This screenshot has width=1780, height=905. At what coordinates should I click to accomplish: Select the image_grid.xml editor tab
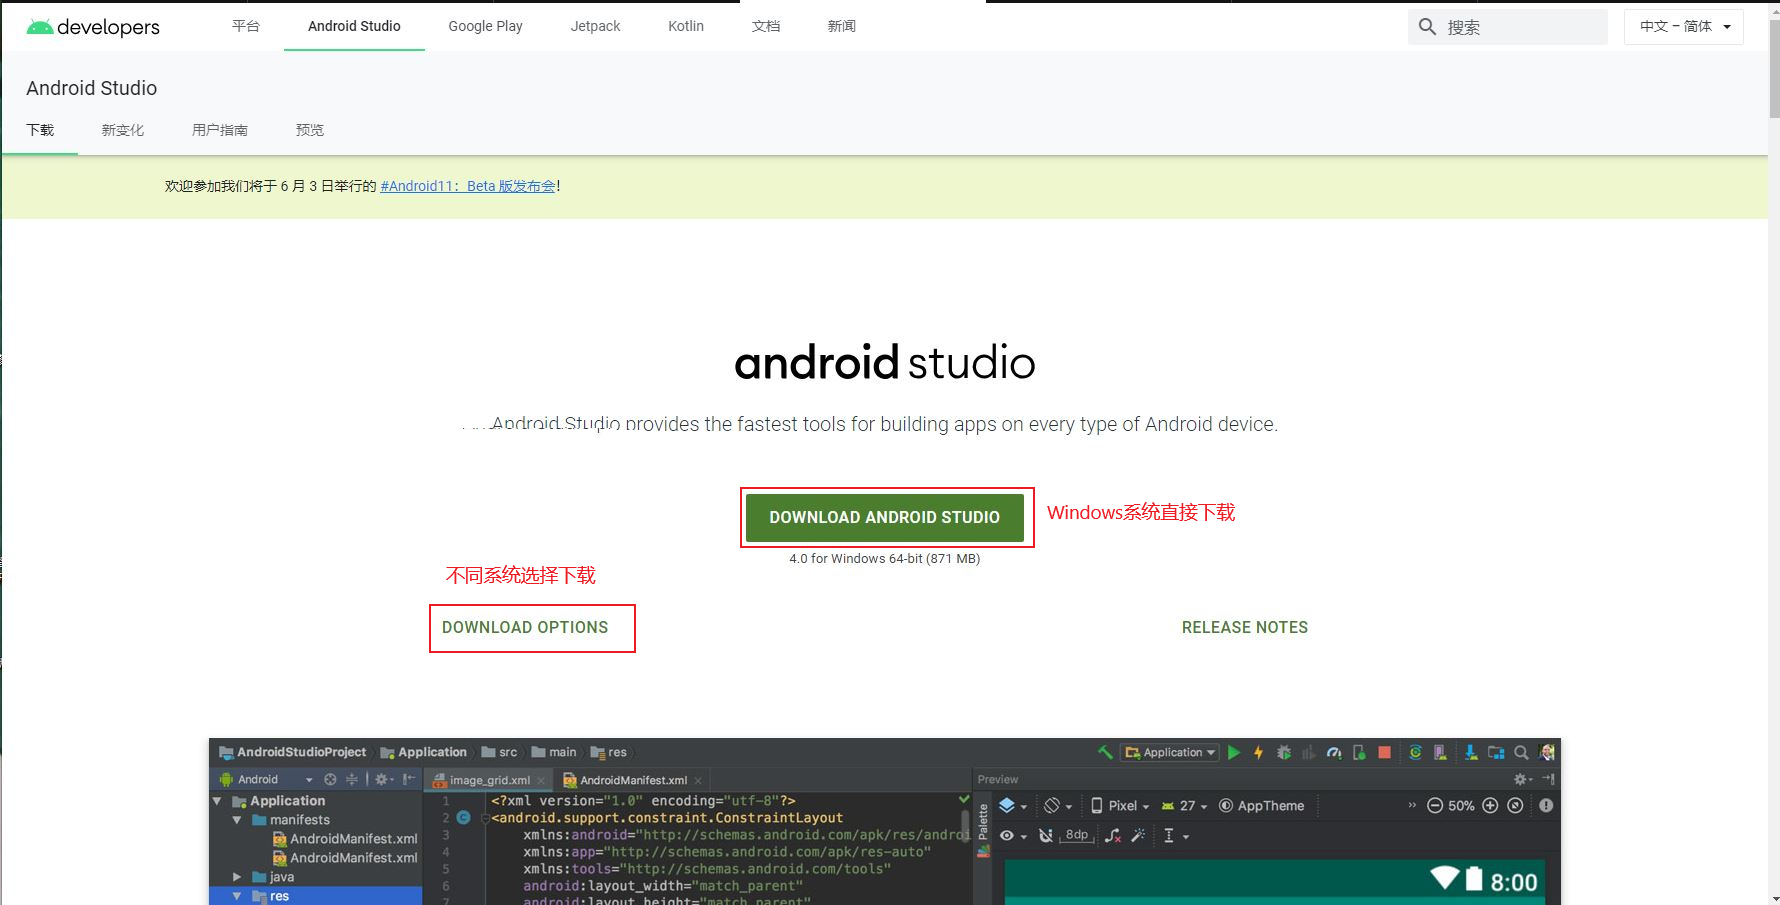click(489, 780)
